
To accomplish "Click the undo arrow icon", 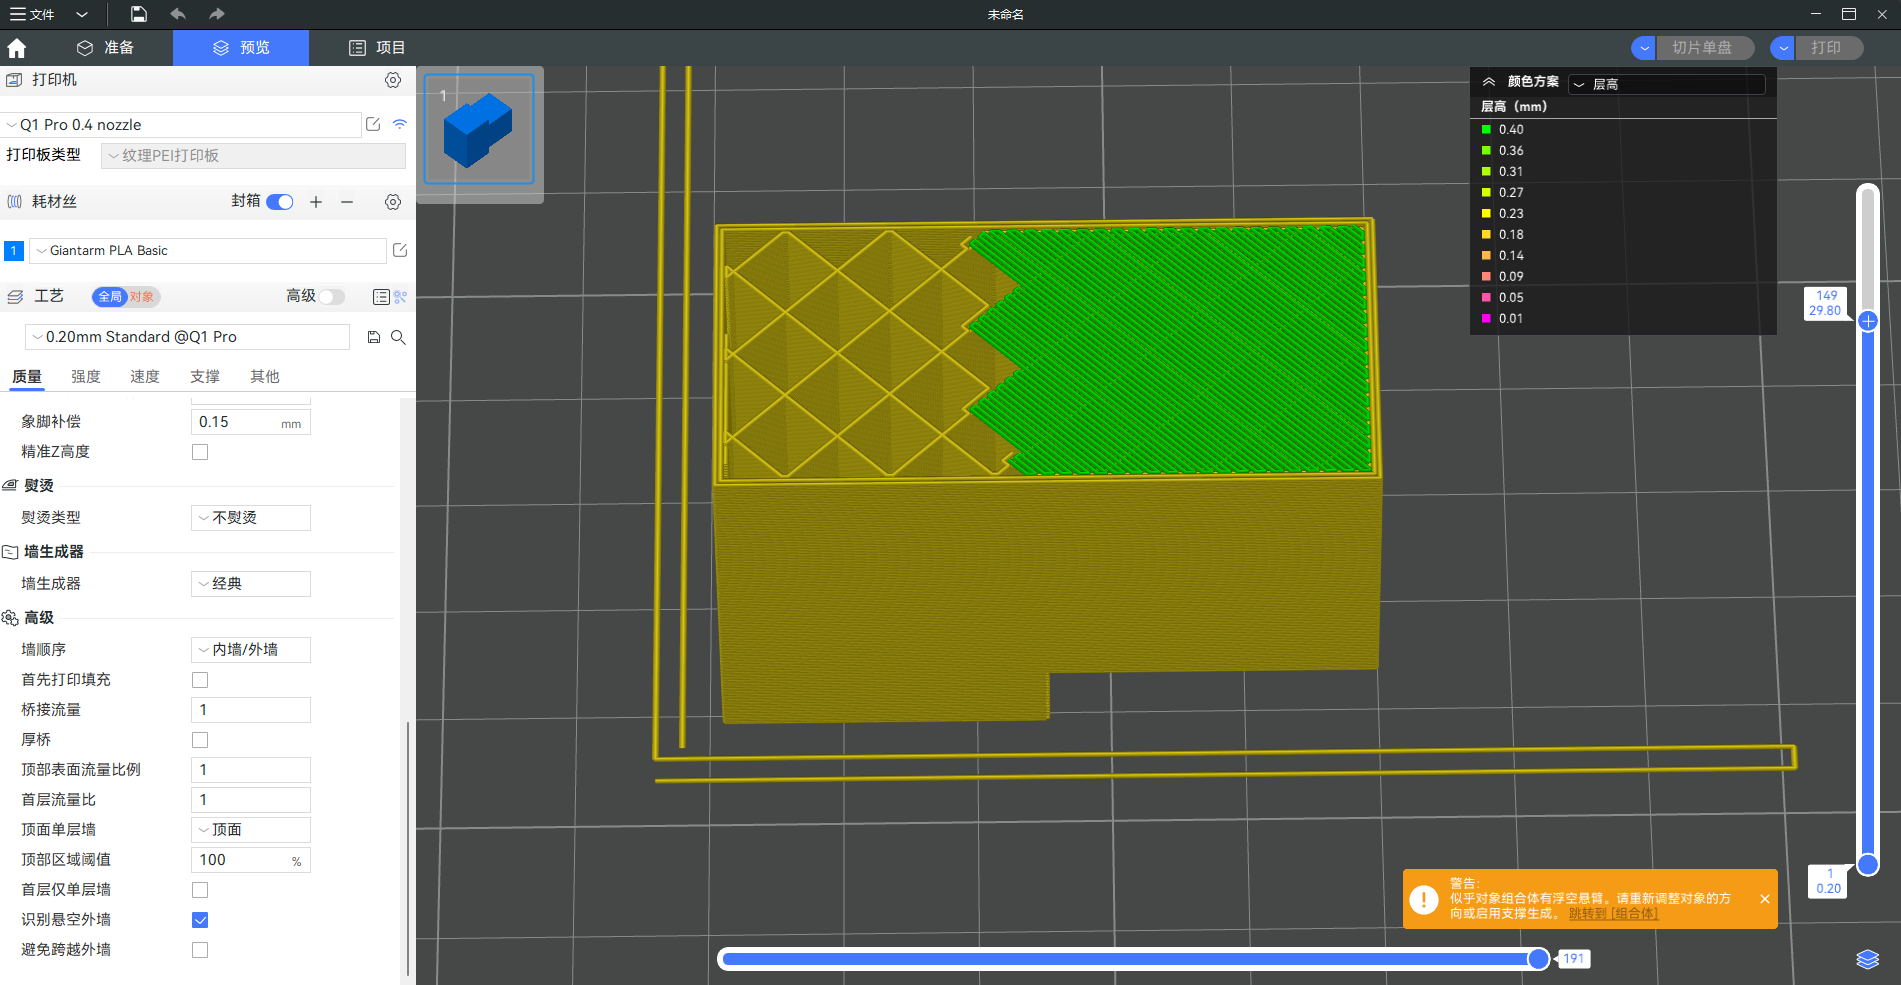I will coord(178,14).
